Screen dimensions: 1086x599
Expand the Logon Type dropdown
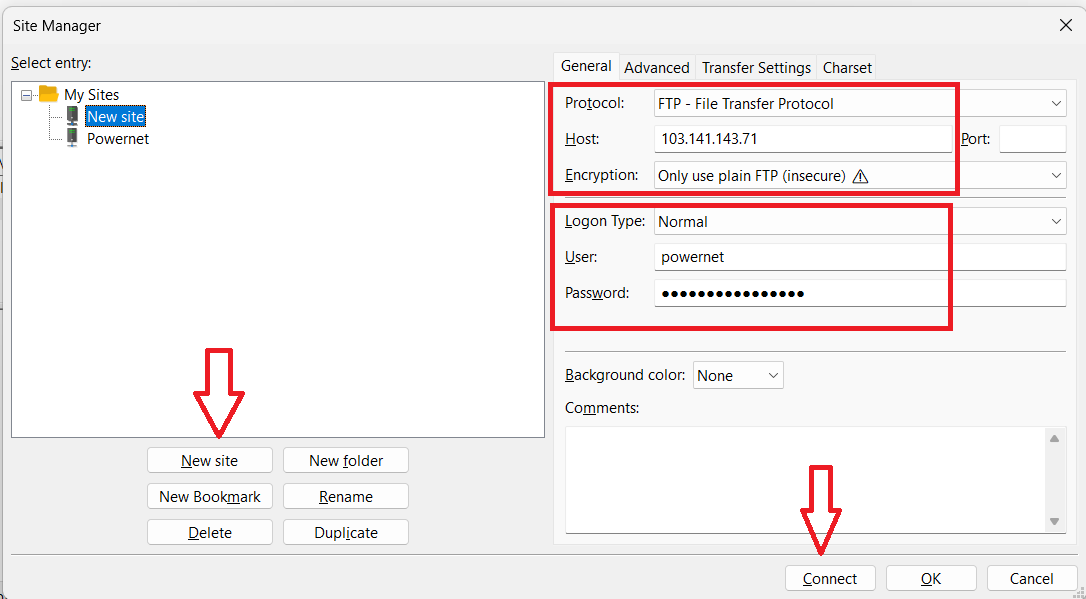[1057, 221]
